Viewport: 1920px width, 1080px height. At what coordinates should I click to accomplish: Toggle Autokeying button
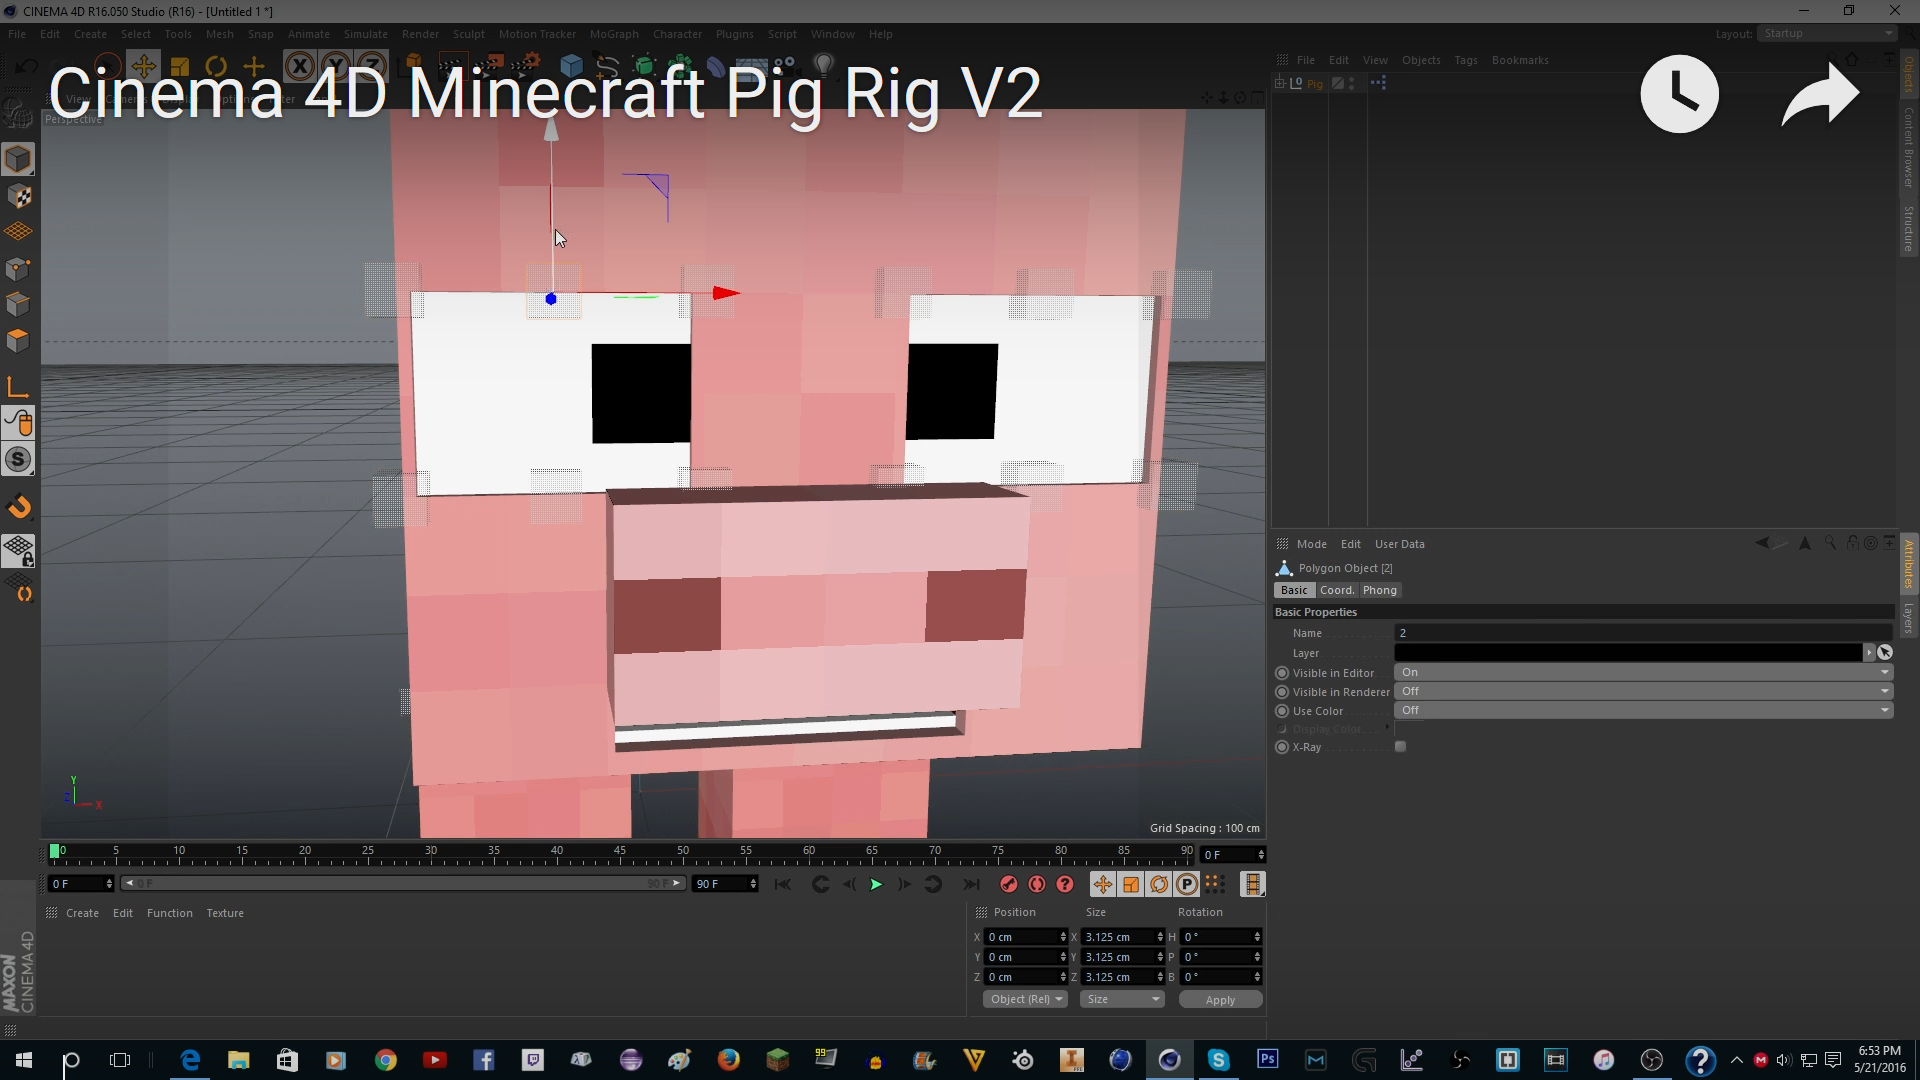click(x=1037, y=884)
